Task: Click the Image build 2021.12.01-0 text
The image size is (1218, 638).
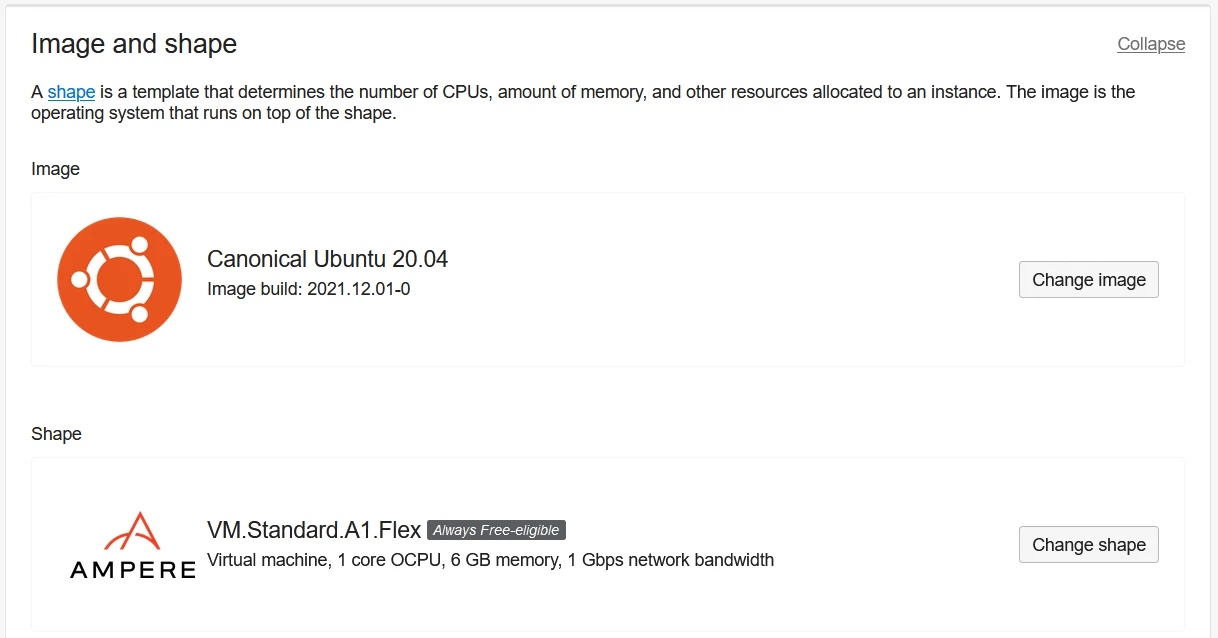Action: pos(308,289)
